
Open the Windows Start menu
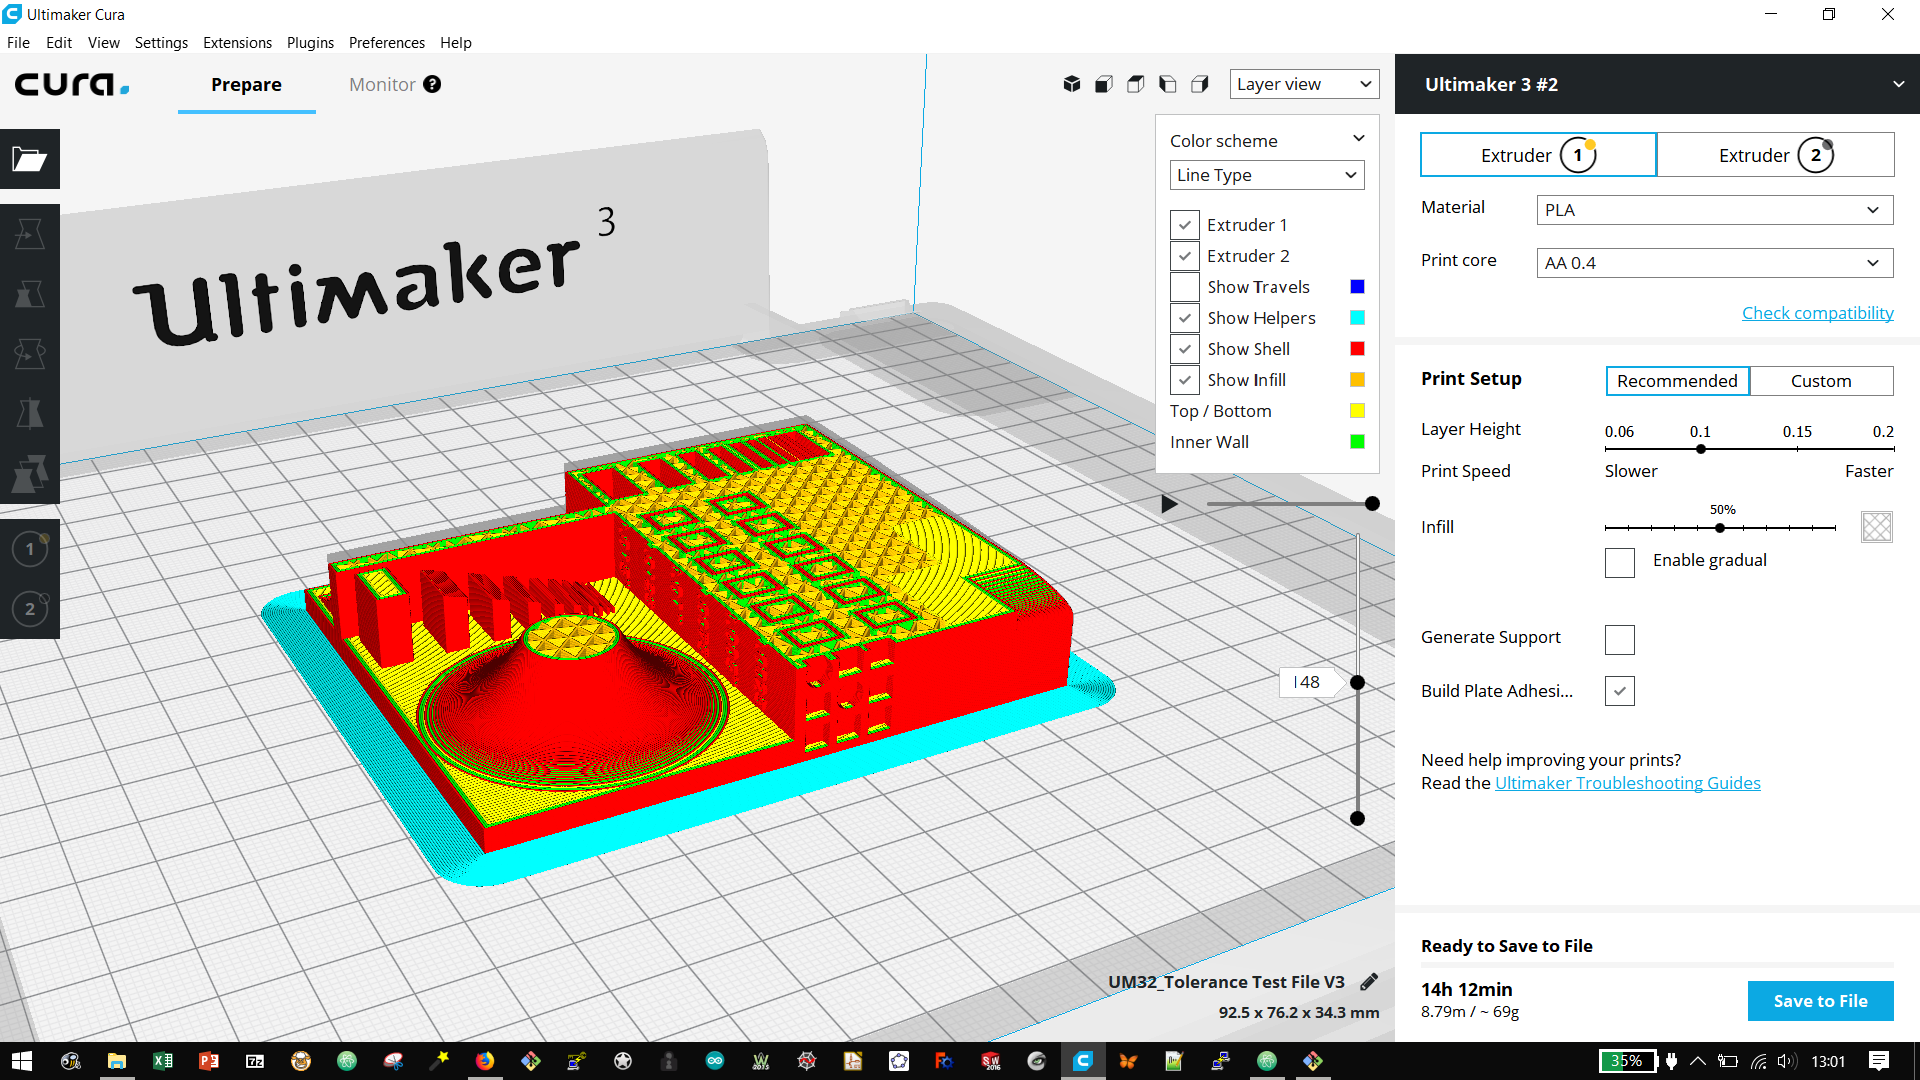click(22, 1061)
